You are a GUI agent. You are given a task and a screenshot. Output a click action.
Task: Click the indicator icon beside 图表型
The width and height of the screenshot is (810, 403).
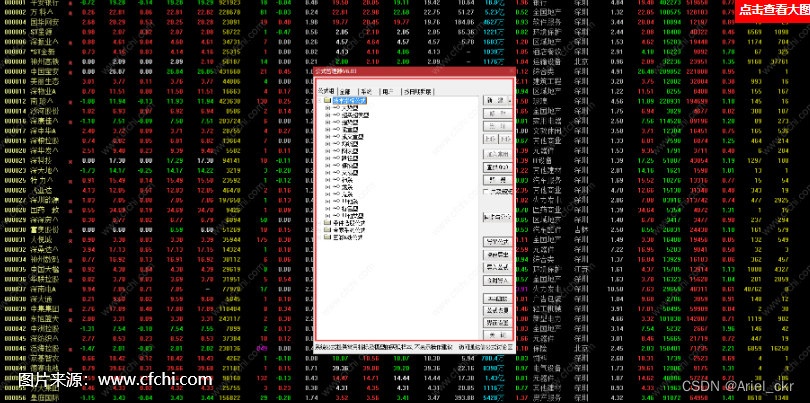tap(336, 151)
